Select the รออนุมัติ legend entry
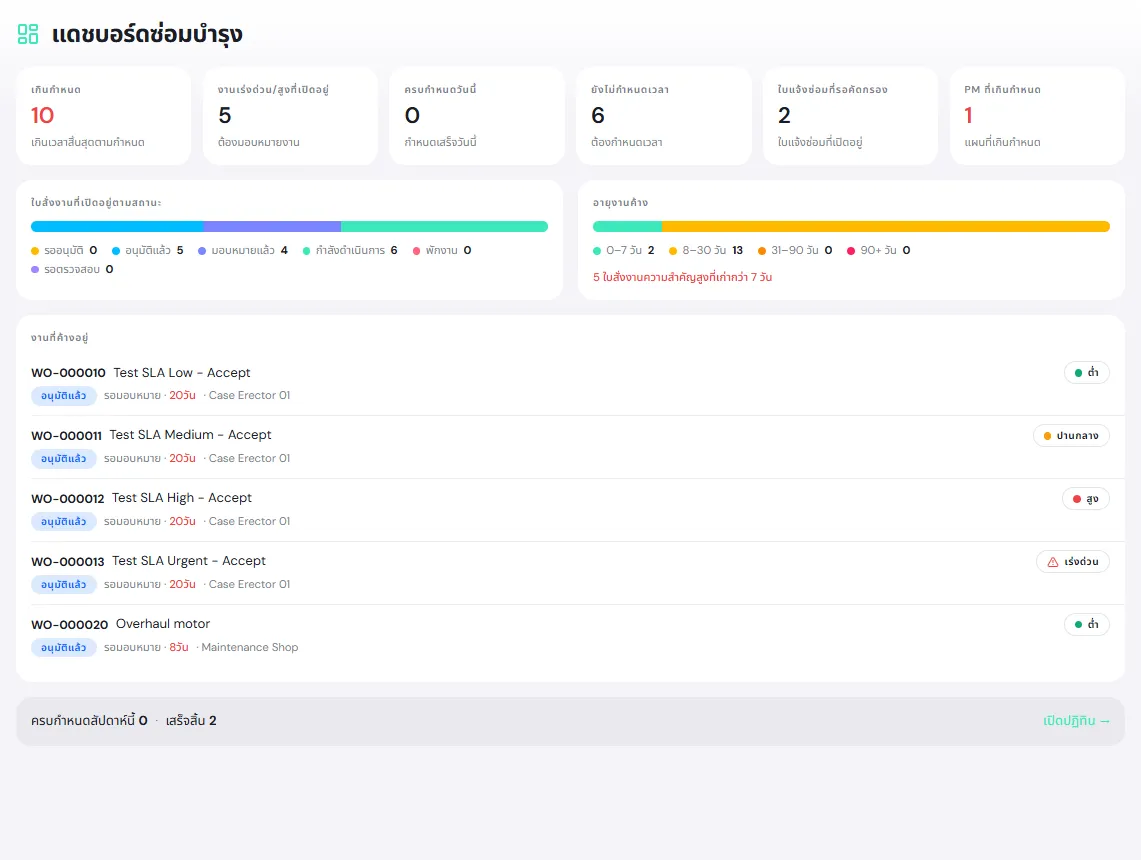1141x860 pixels. (64, 250)
